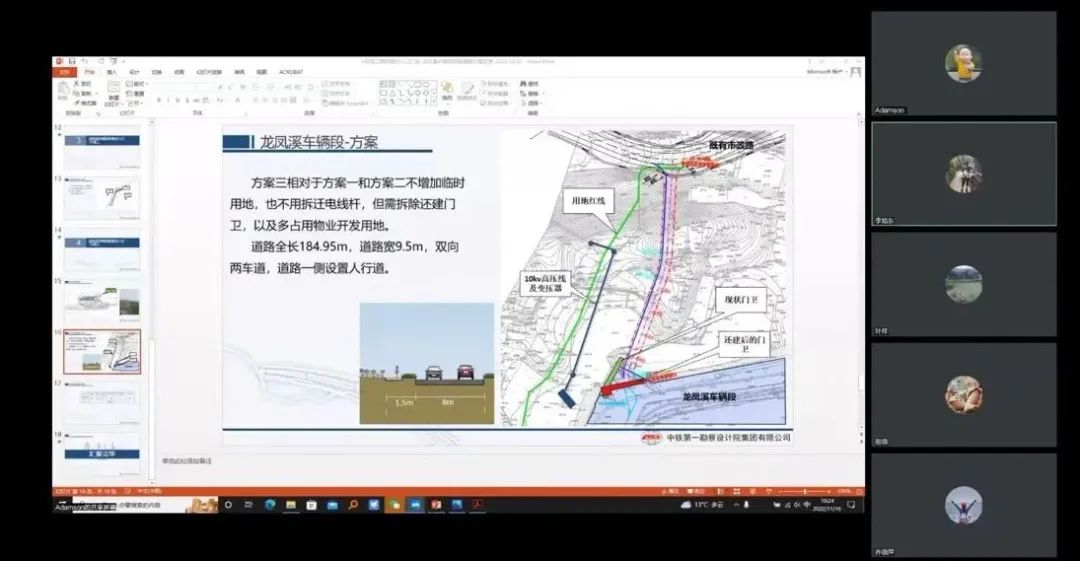Open the Shape Outline dropdown
The image size is (1080, 561).
(x=495, y=93)
